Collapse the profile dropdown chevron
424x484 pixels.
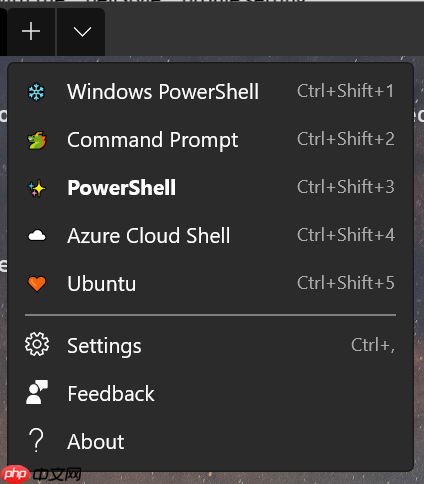[82, 32]
